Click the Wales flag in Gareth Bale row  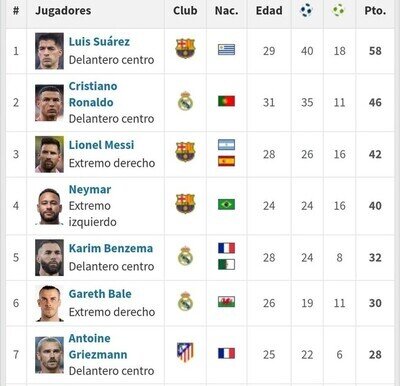click(x=226, y=302)
